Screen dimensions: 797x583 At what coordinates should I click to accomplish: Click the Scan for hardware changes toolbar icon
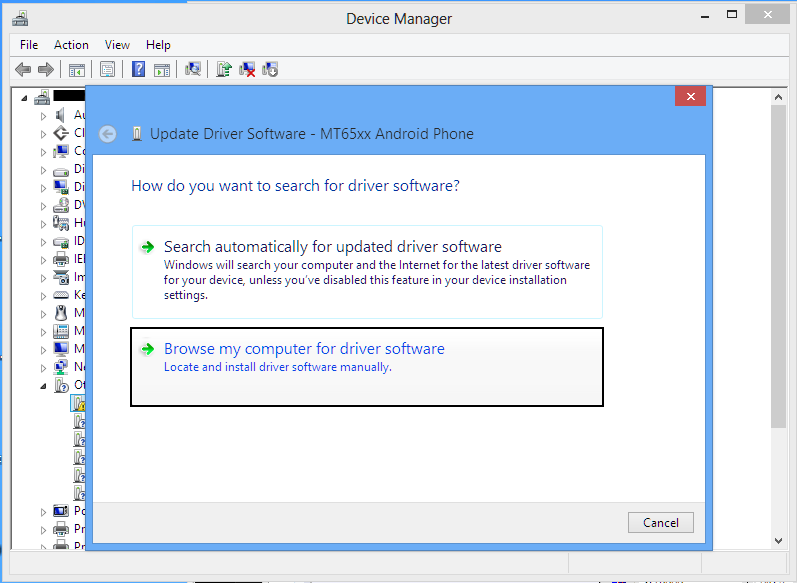click(193, 69)
